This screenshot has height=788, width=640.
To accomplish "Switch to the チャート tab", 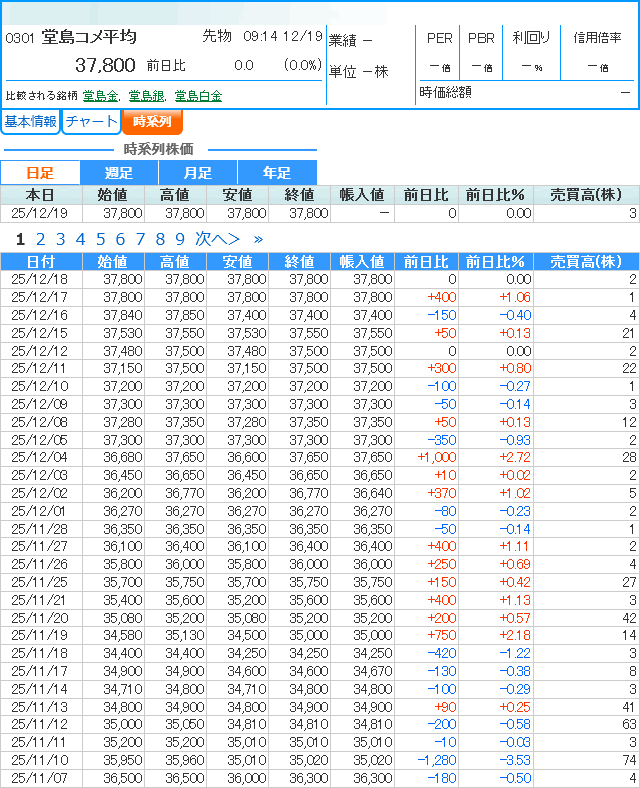I will coord(91,122).
